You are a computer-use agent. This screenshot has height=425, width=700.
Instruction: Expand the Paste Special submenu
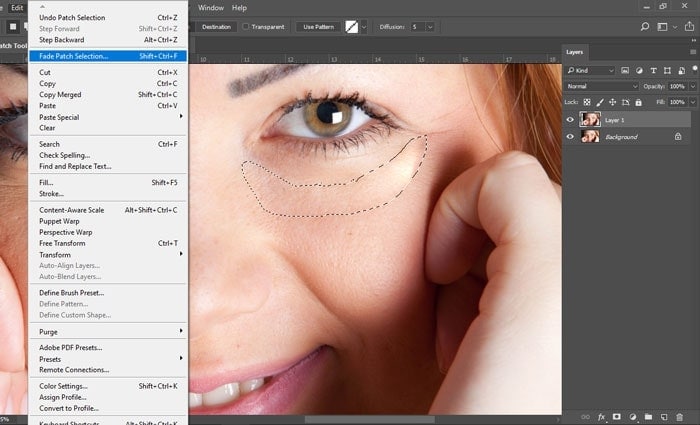107,117
